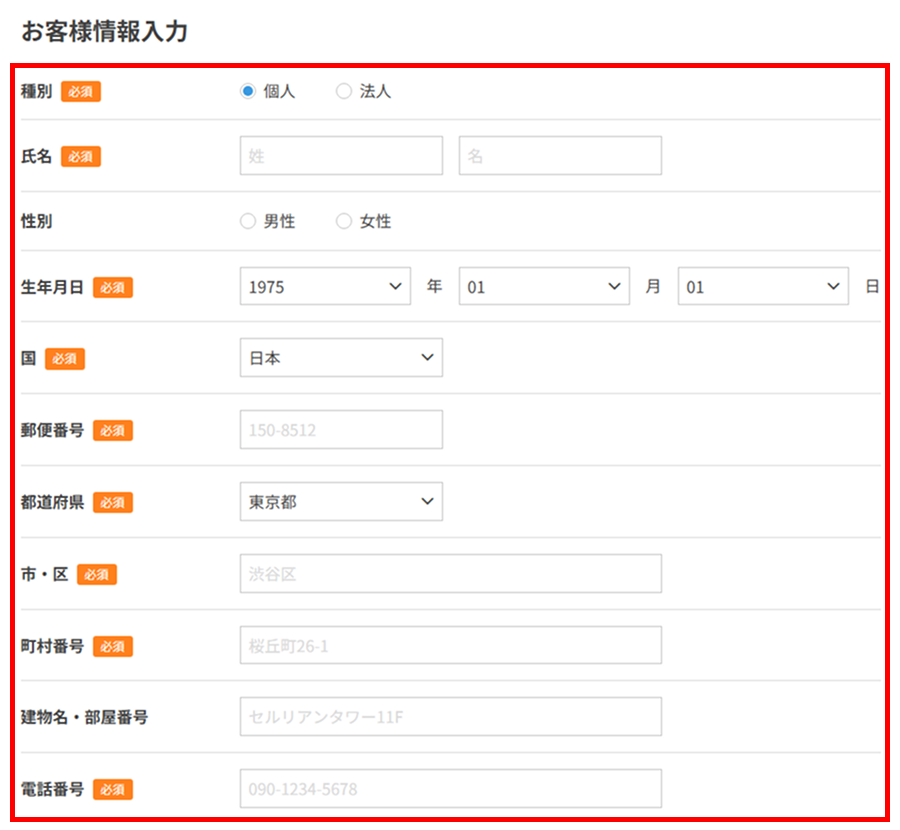The width and height of the screenshot is (900, 830).
Task: Choose 男性 for gender
Action: (x=248, y=222)
